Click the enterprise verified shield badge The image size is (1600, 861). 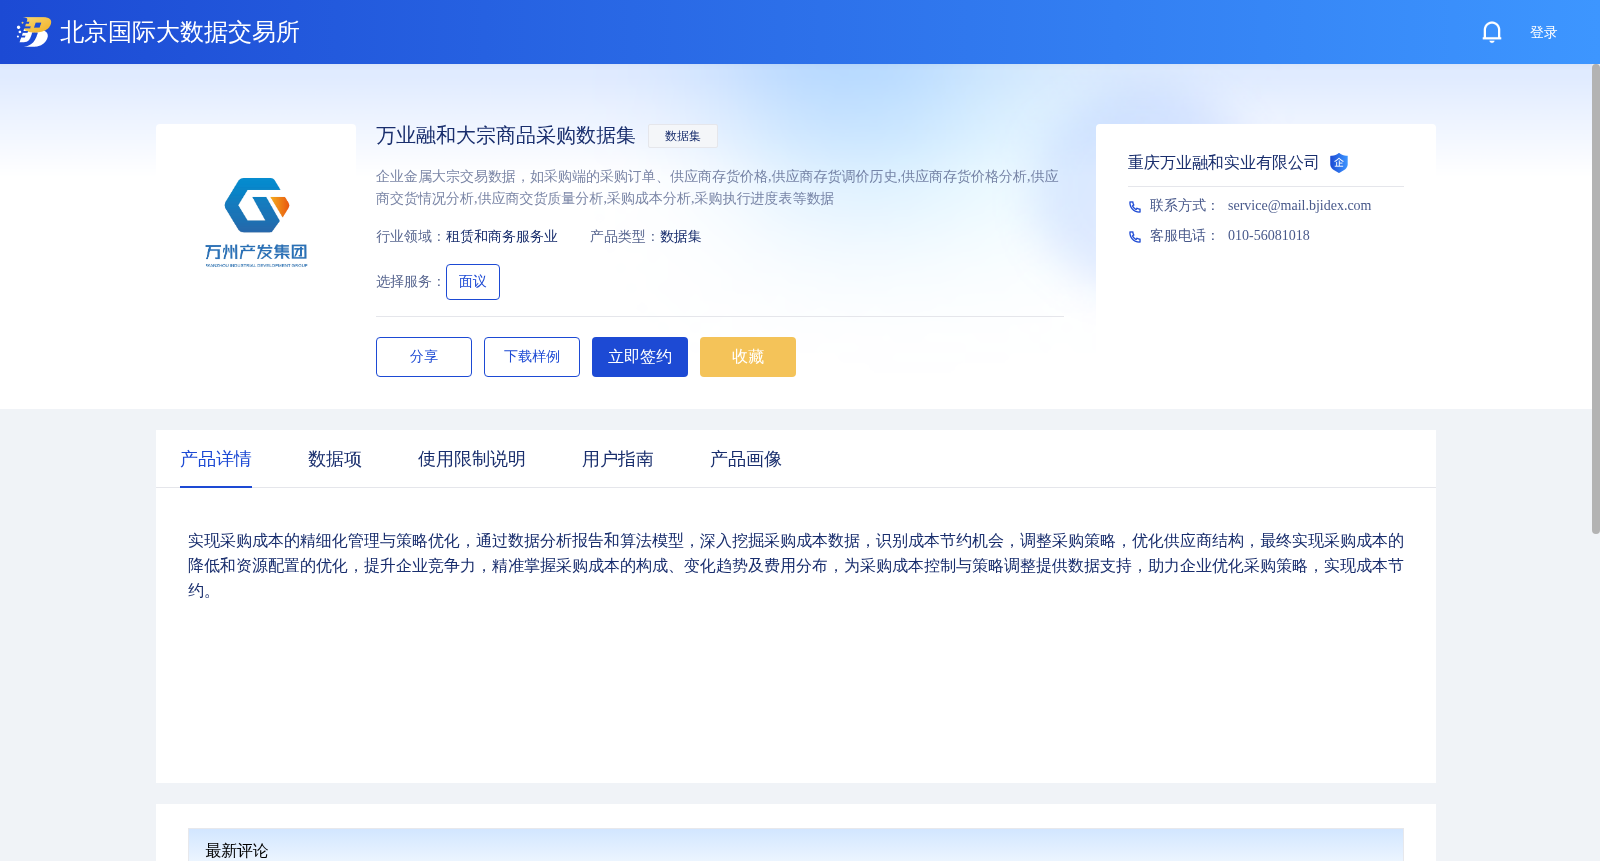coord(1339,163)
